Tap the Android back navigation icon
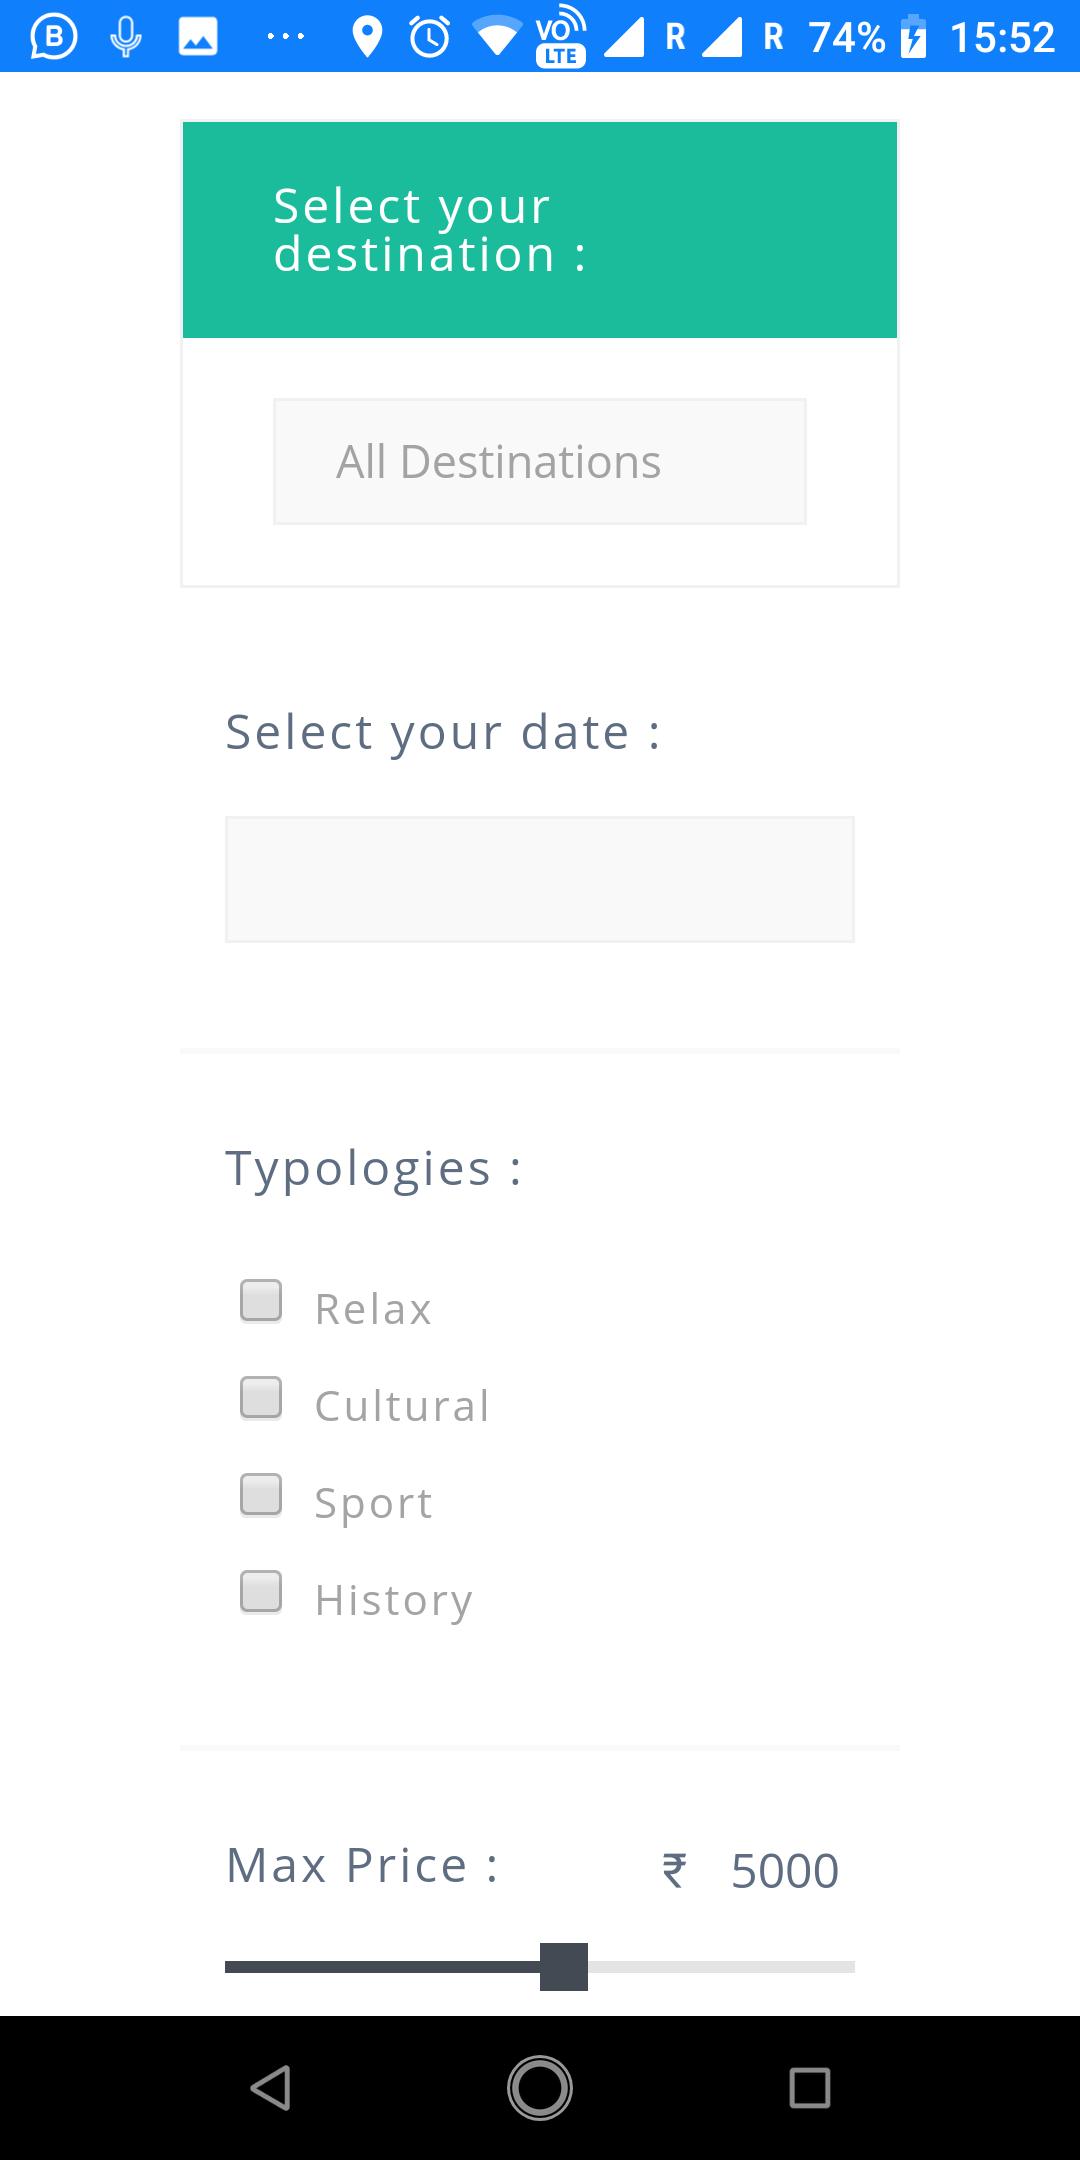 (270, 2088)
